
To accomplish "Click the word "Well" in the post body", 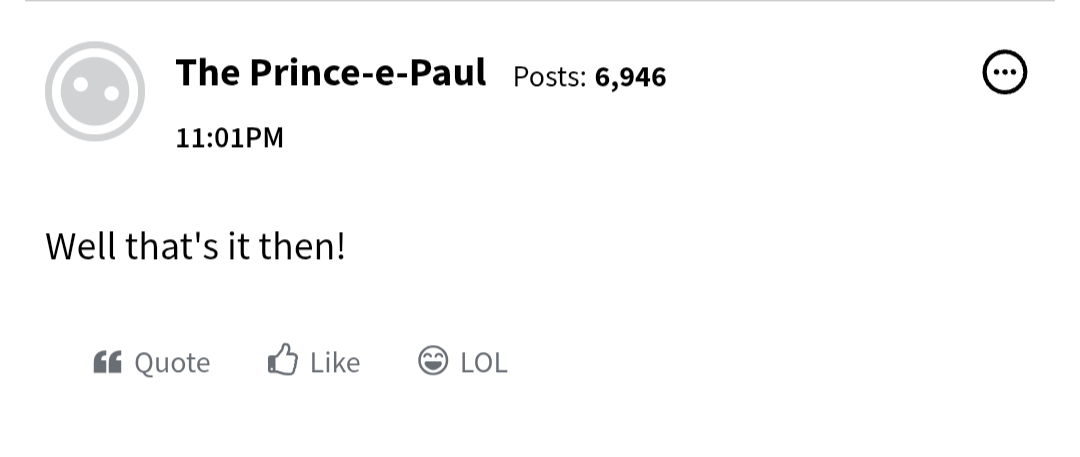I will click(x=81, y=246).
